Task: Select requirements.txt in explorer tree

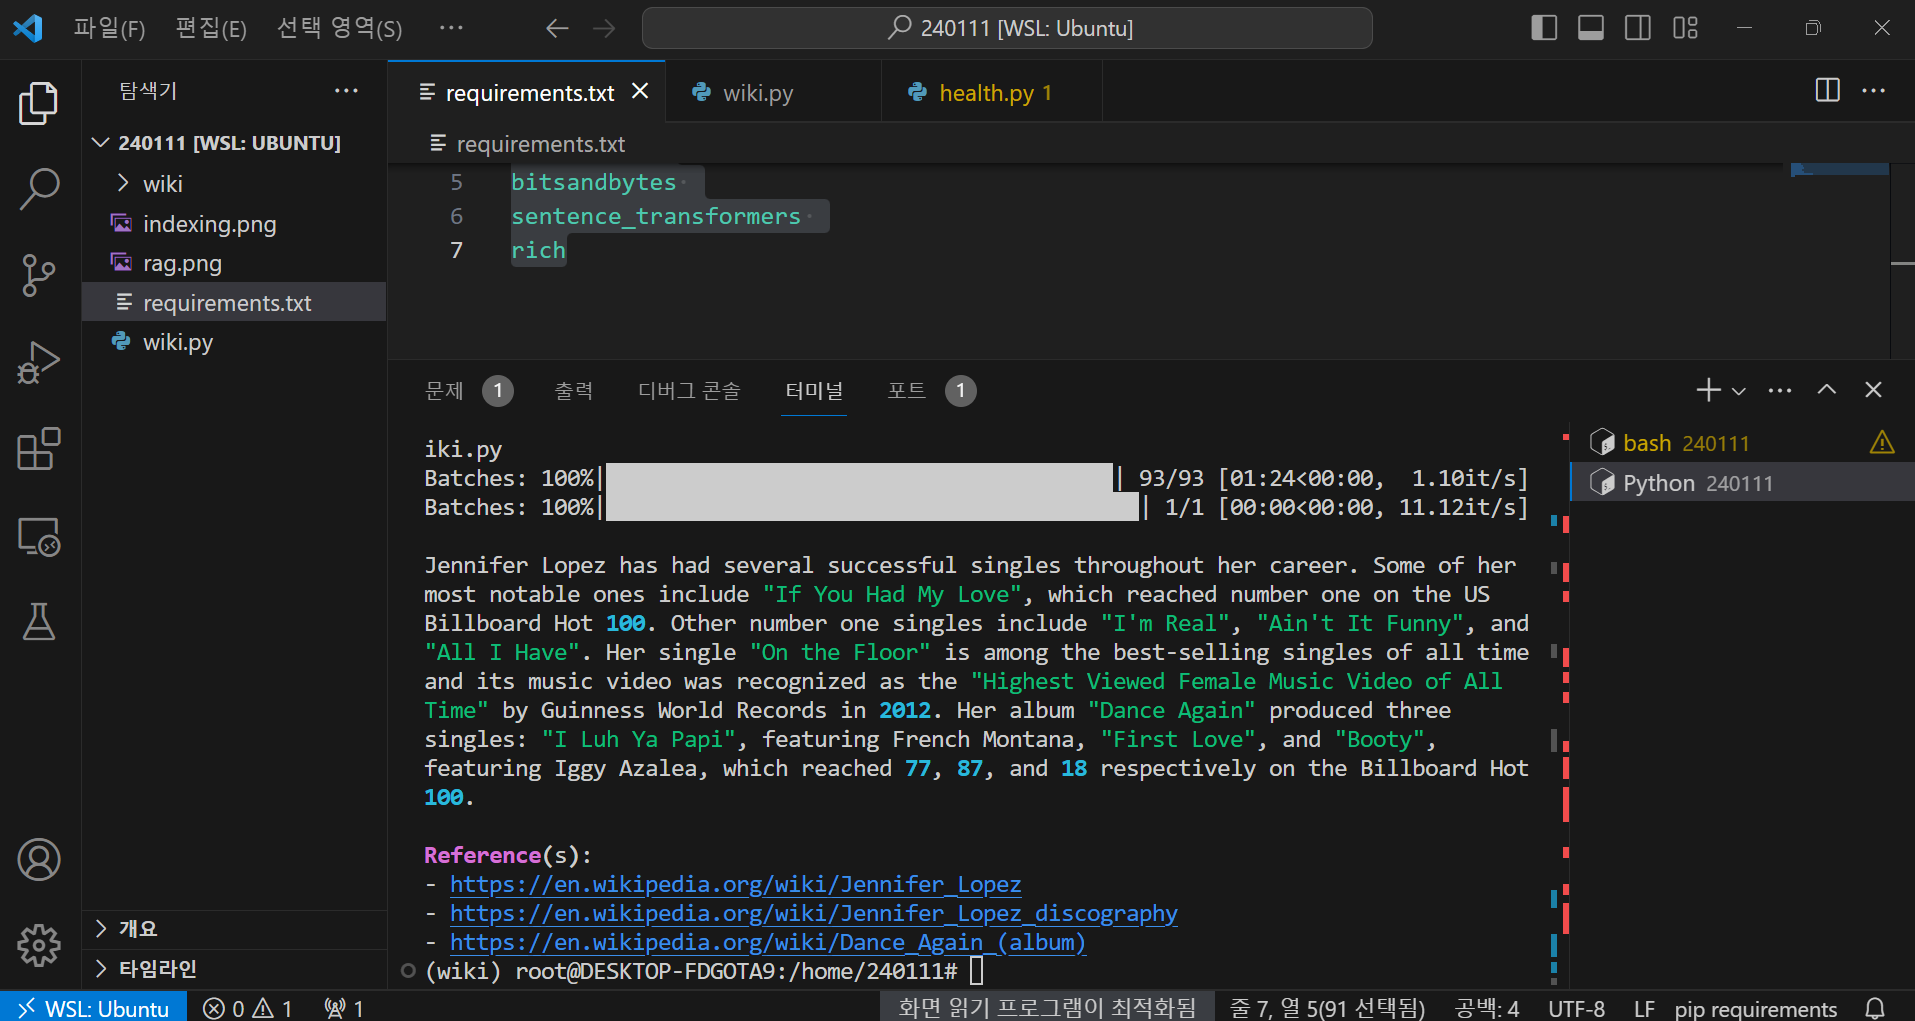Action: coord(234,302)
